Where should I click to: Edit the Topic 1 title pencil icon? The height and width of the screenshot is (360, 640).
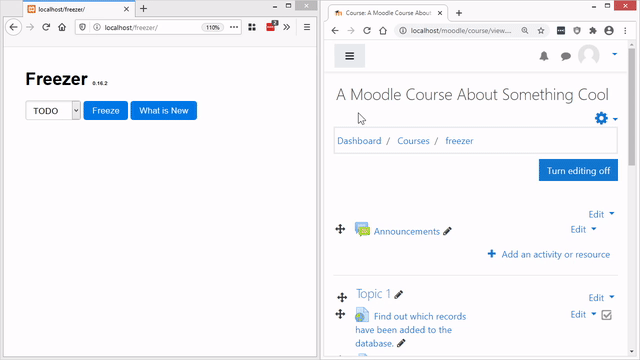399,294
